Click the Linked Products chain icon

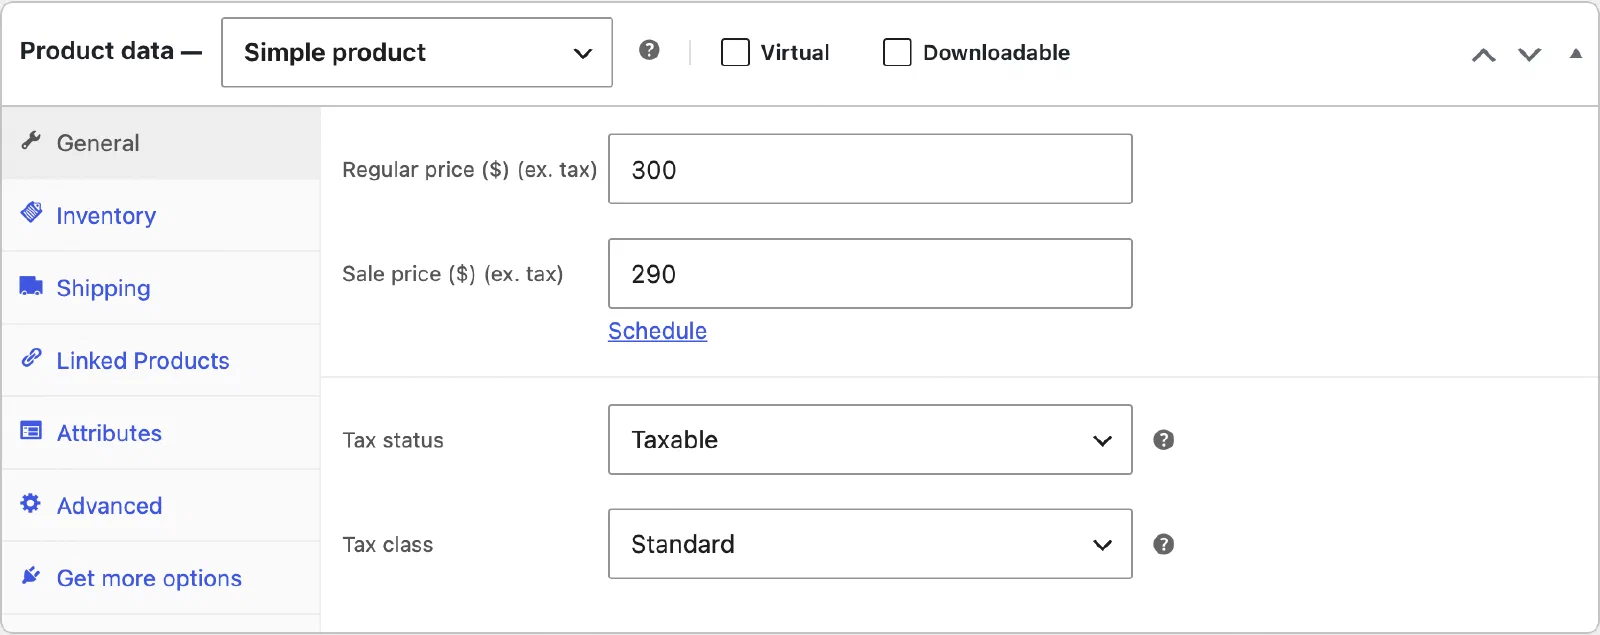tap(31, 358)
